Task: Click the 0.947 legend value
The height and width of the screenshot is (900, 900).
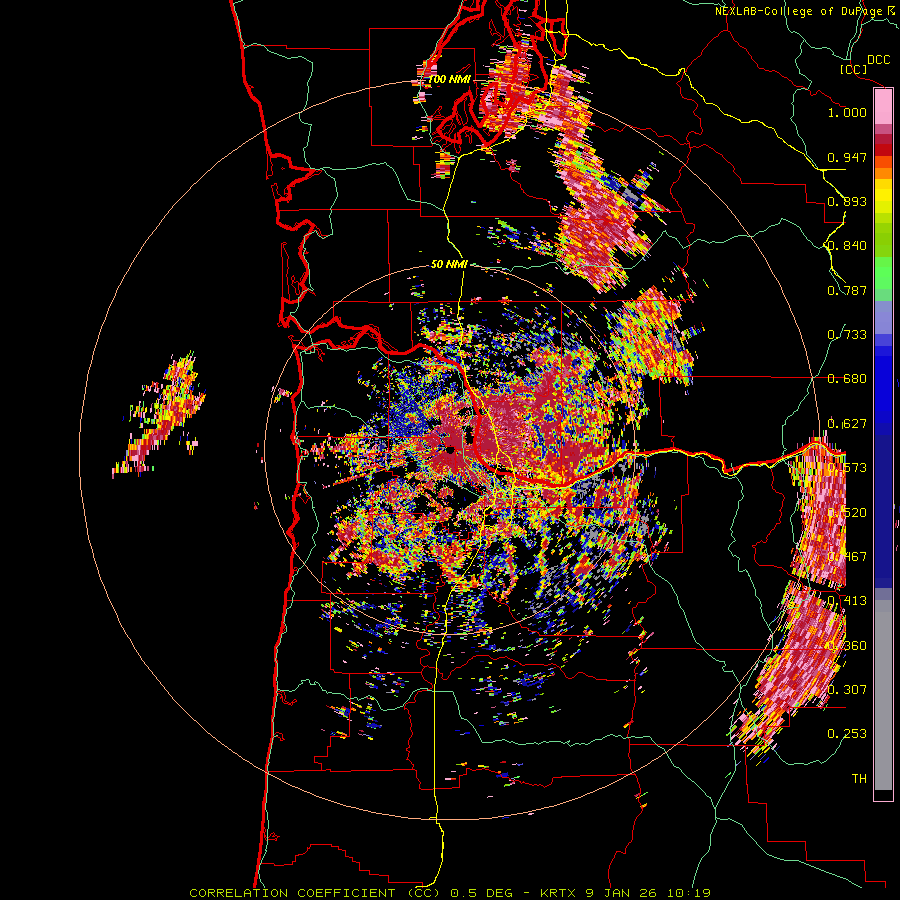Action: pos(847,157)
